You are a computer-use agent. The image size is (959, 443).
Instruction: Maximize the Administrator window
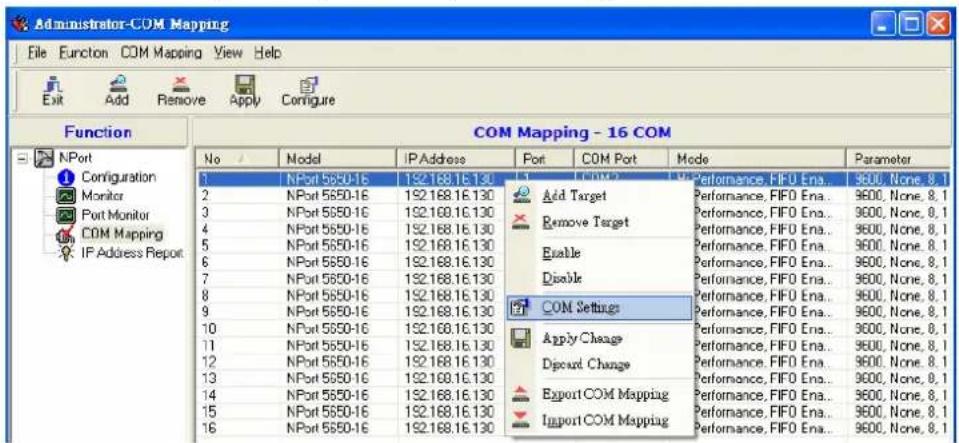point(909,24)
